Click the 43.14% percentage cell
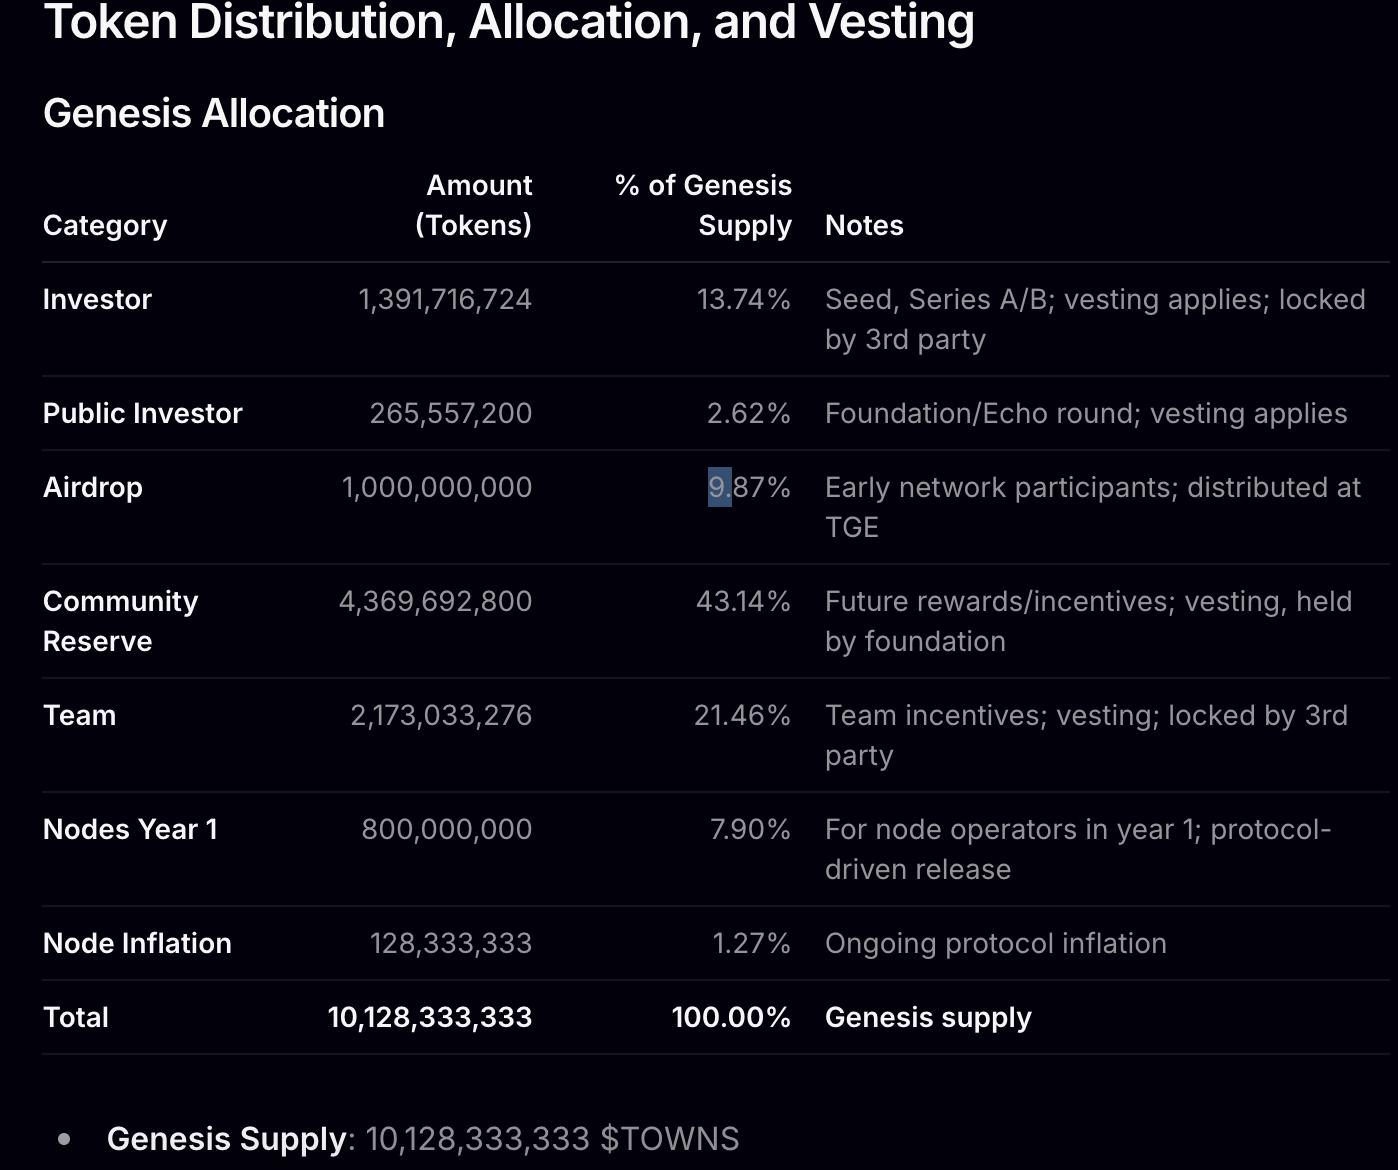The image size is (1398, 1170). (743, 601)
